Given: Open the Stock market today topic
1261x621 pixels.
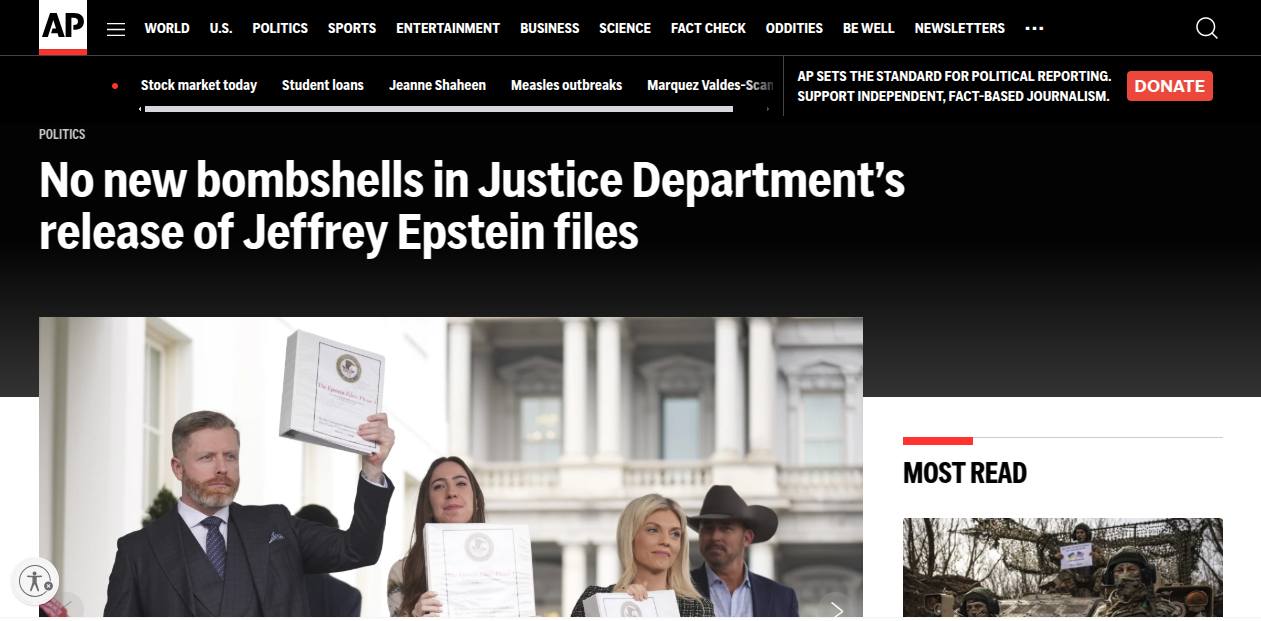Looking at the screenshot, I should pos(199,85).
